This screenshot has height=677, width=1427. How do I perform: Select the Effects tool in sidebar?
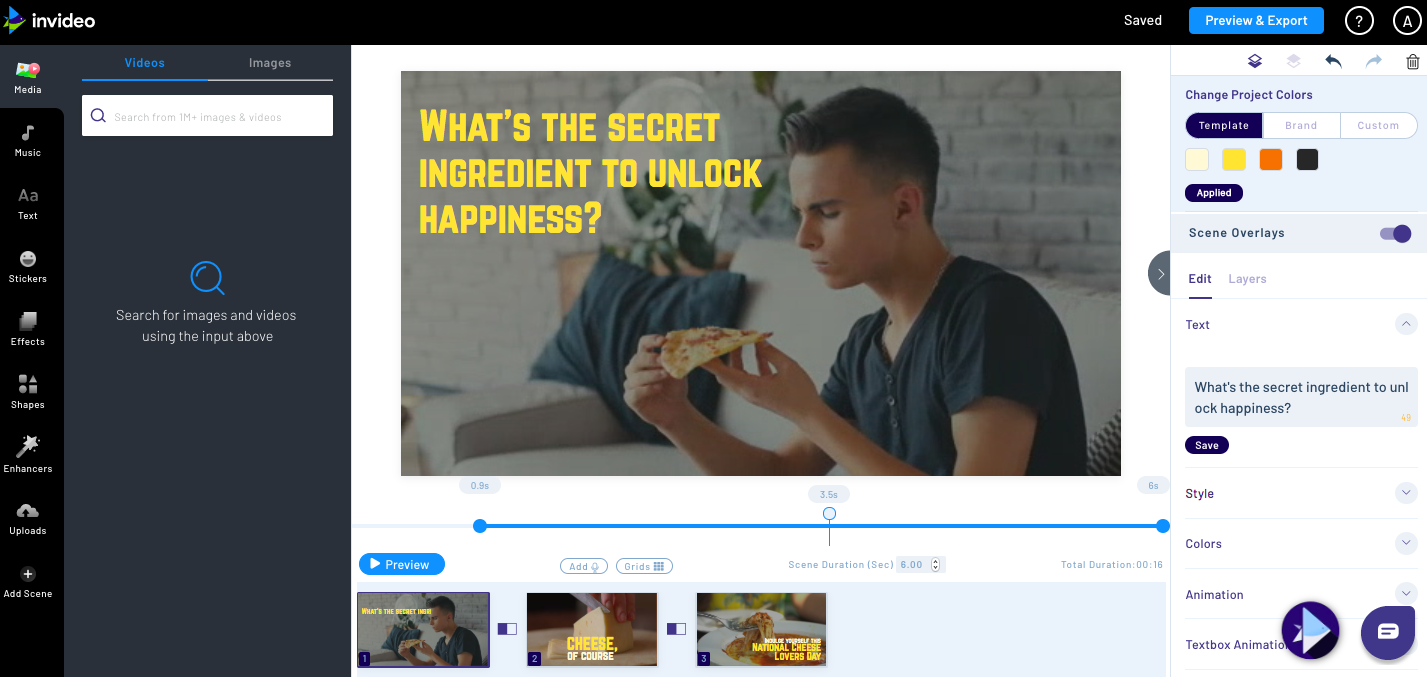pyautogui.click(x=28, y=329)
